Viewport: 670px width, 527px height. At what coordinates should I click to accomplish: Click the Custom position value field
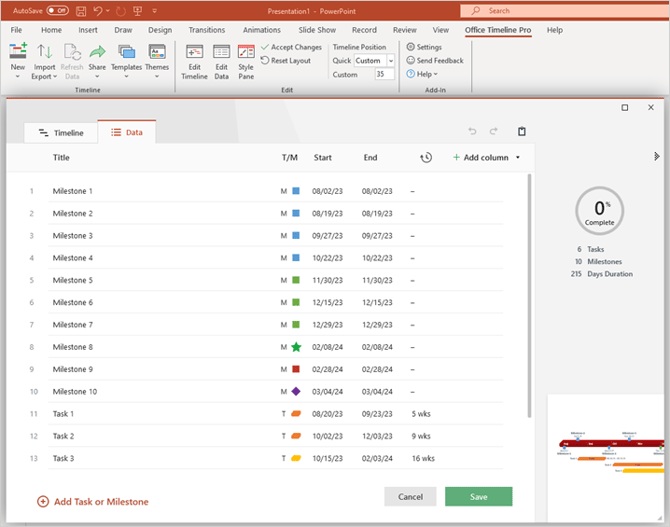point(384,74)
